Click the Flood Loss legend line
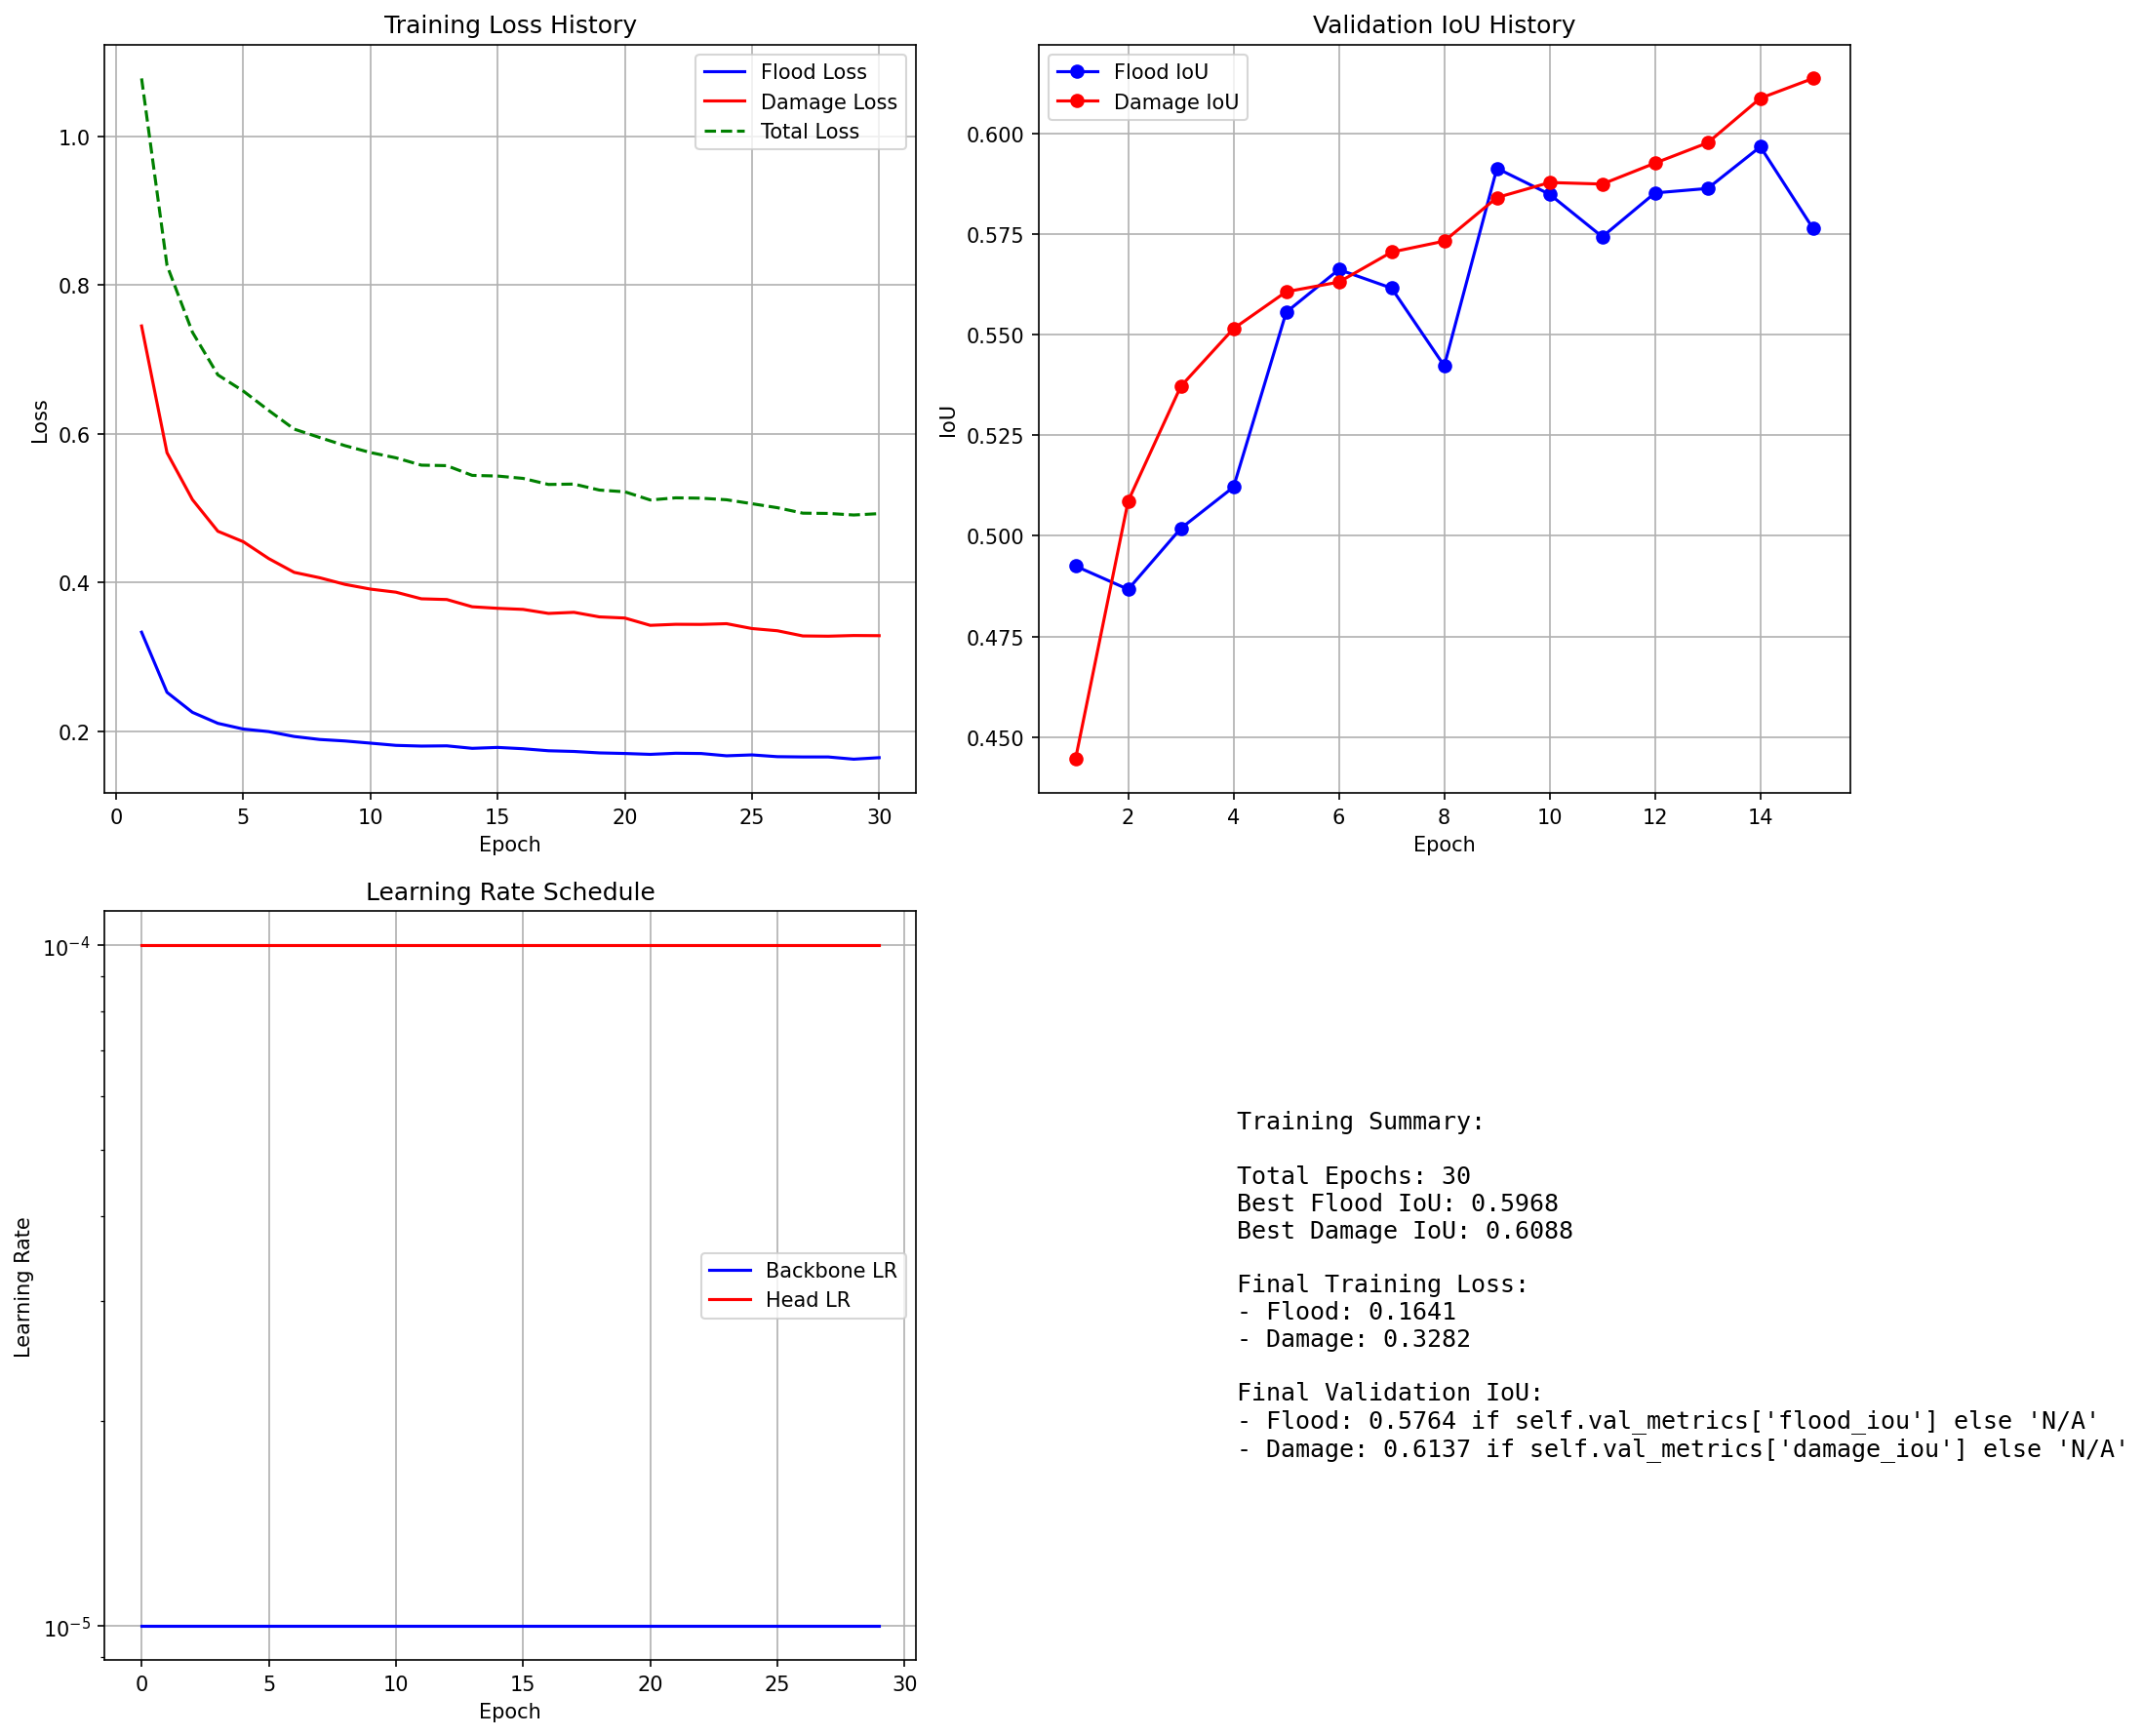2143x1736 pixels. click(724, 72)
